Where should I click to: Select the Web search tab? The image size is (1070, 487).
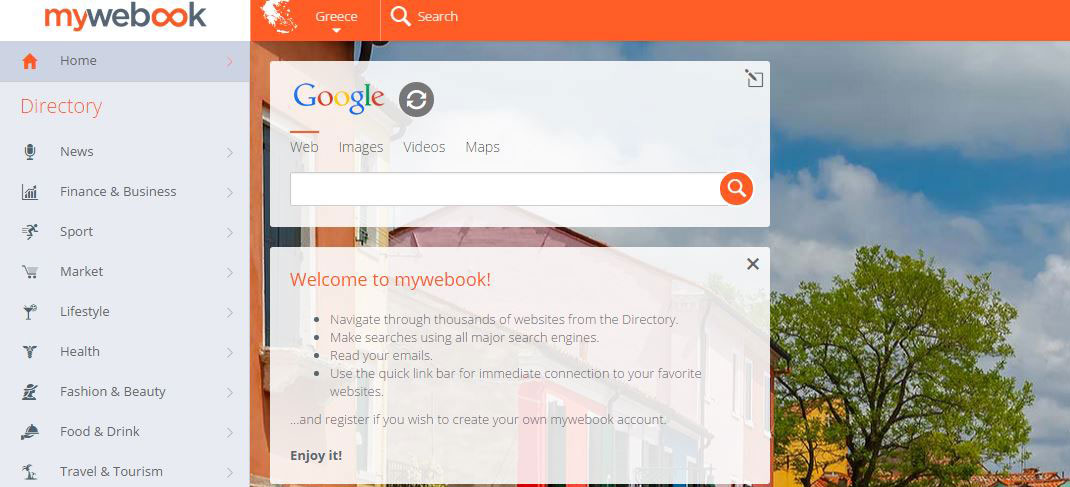[x=304, y=147]
